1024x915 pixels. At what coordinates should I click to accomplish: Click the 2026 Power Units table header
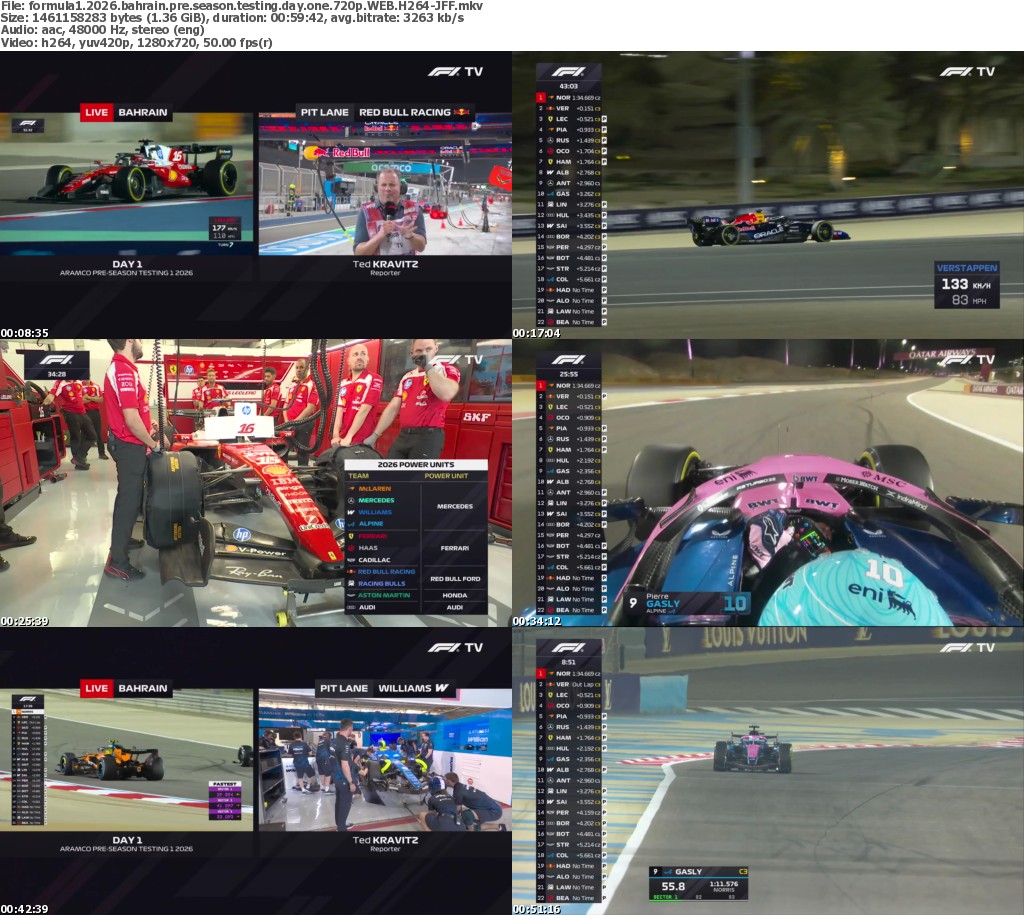point(416,464)
